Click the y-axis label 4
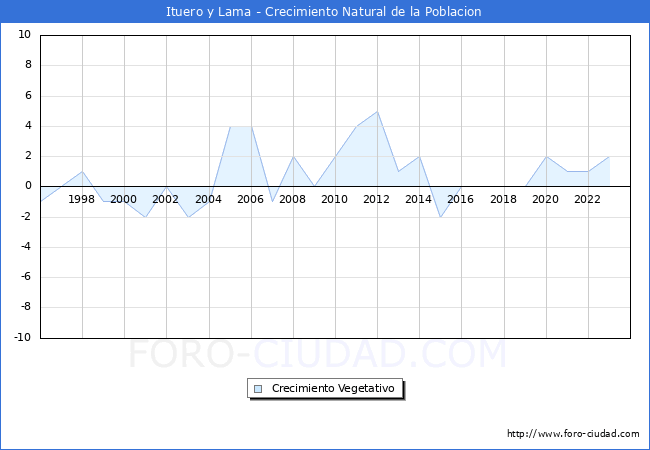This screenshot has height=450, width=650. pos(28,126)
